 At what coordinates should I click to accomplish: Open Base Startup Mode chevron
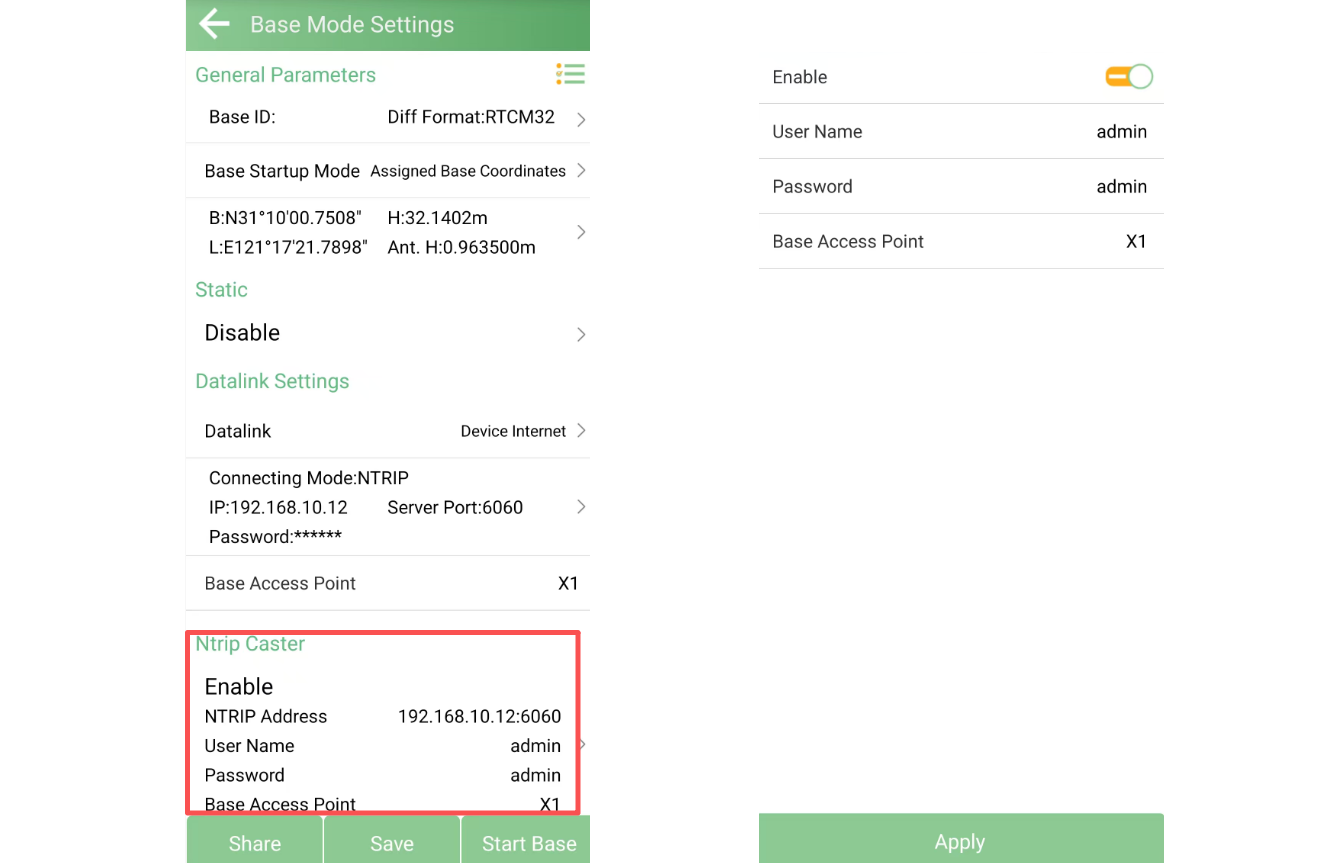581,171
